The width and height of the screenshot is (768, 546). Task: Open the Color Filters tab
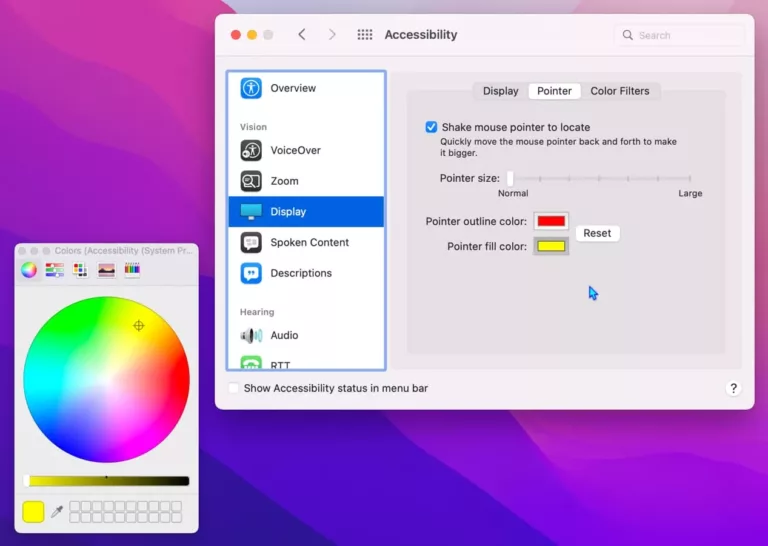[620, 91]
